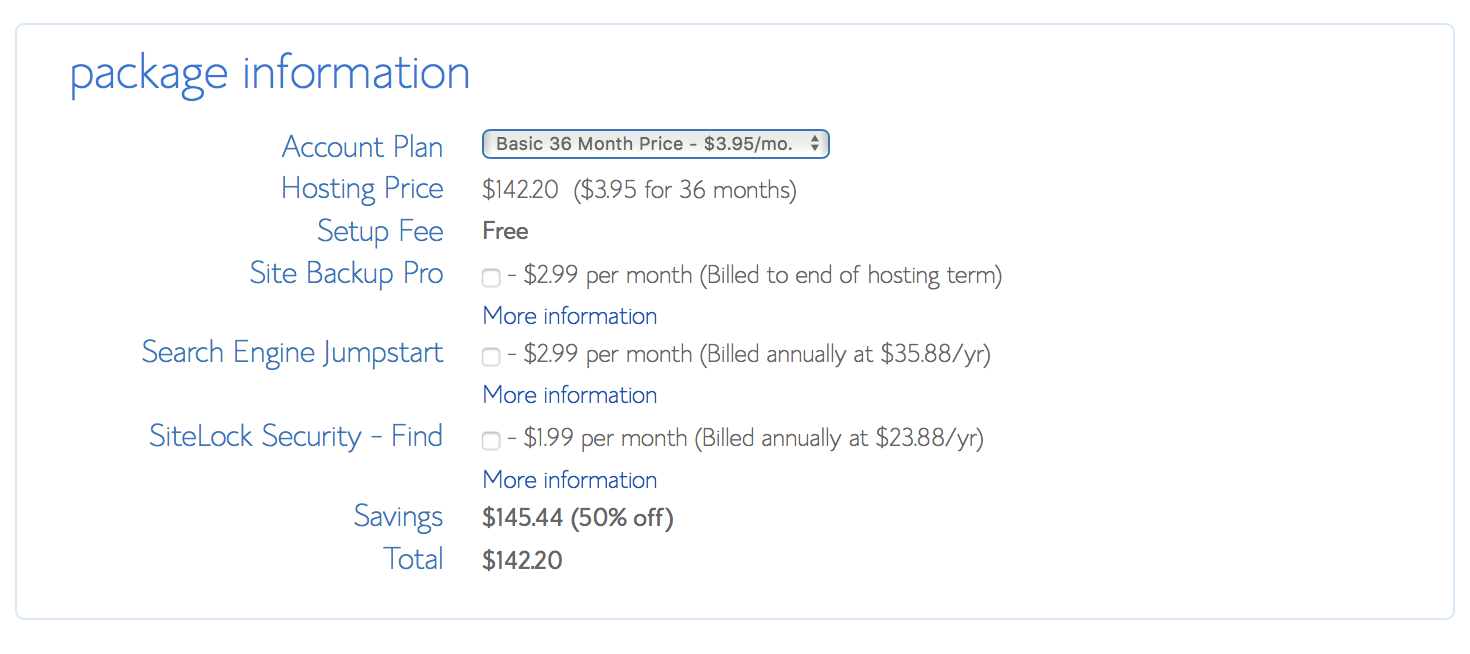Click the $142.20 hosting price amount

520,190
